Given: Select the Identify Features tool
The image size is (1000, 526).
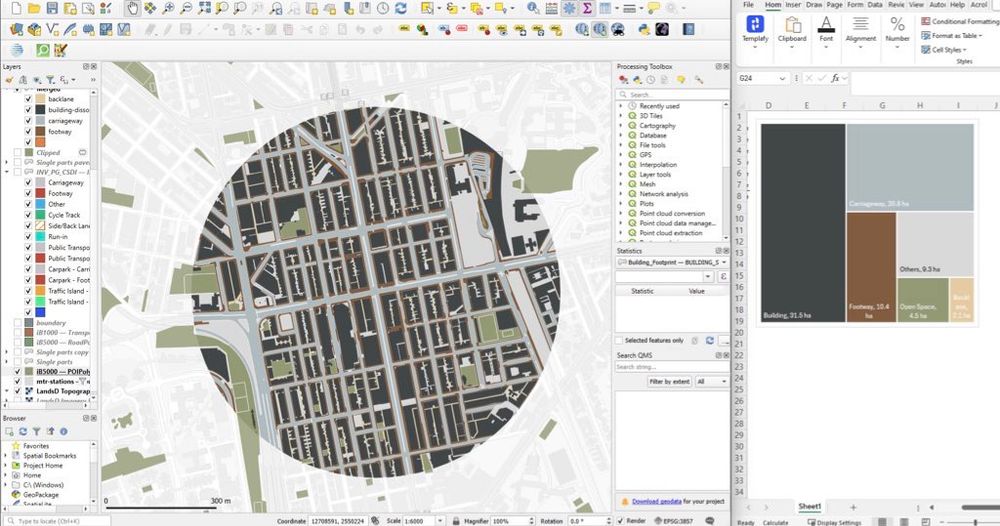Looking at the screenshot, I should coord(533,8).
